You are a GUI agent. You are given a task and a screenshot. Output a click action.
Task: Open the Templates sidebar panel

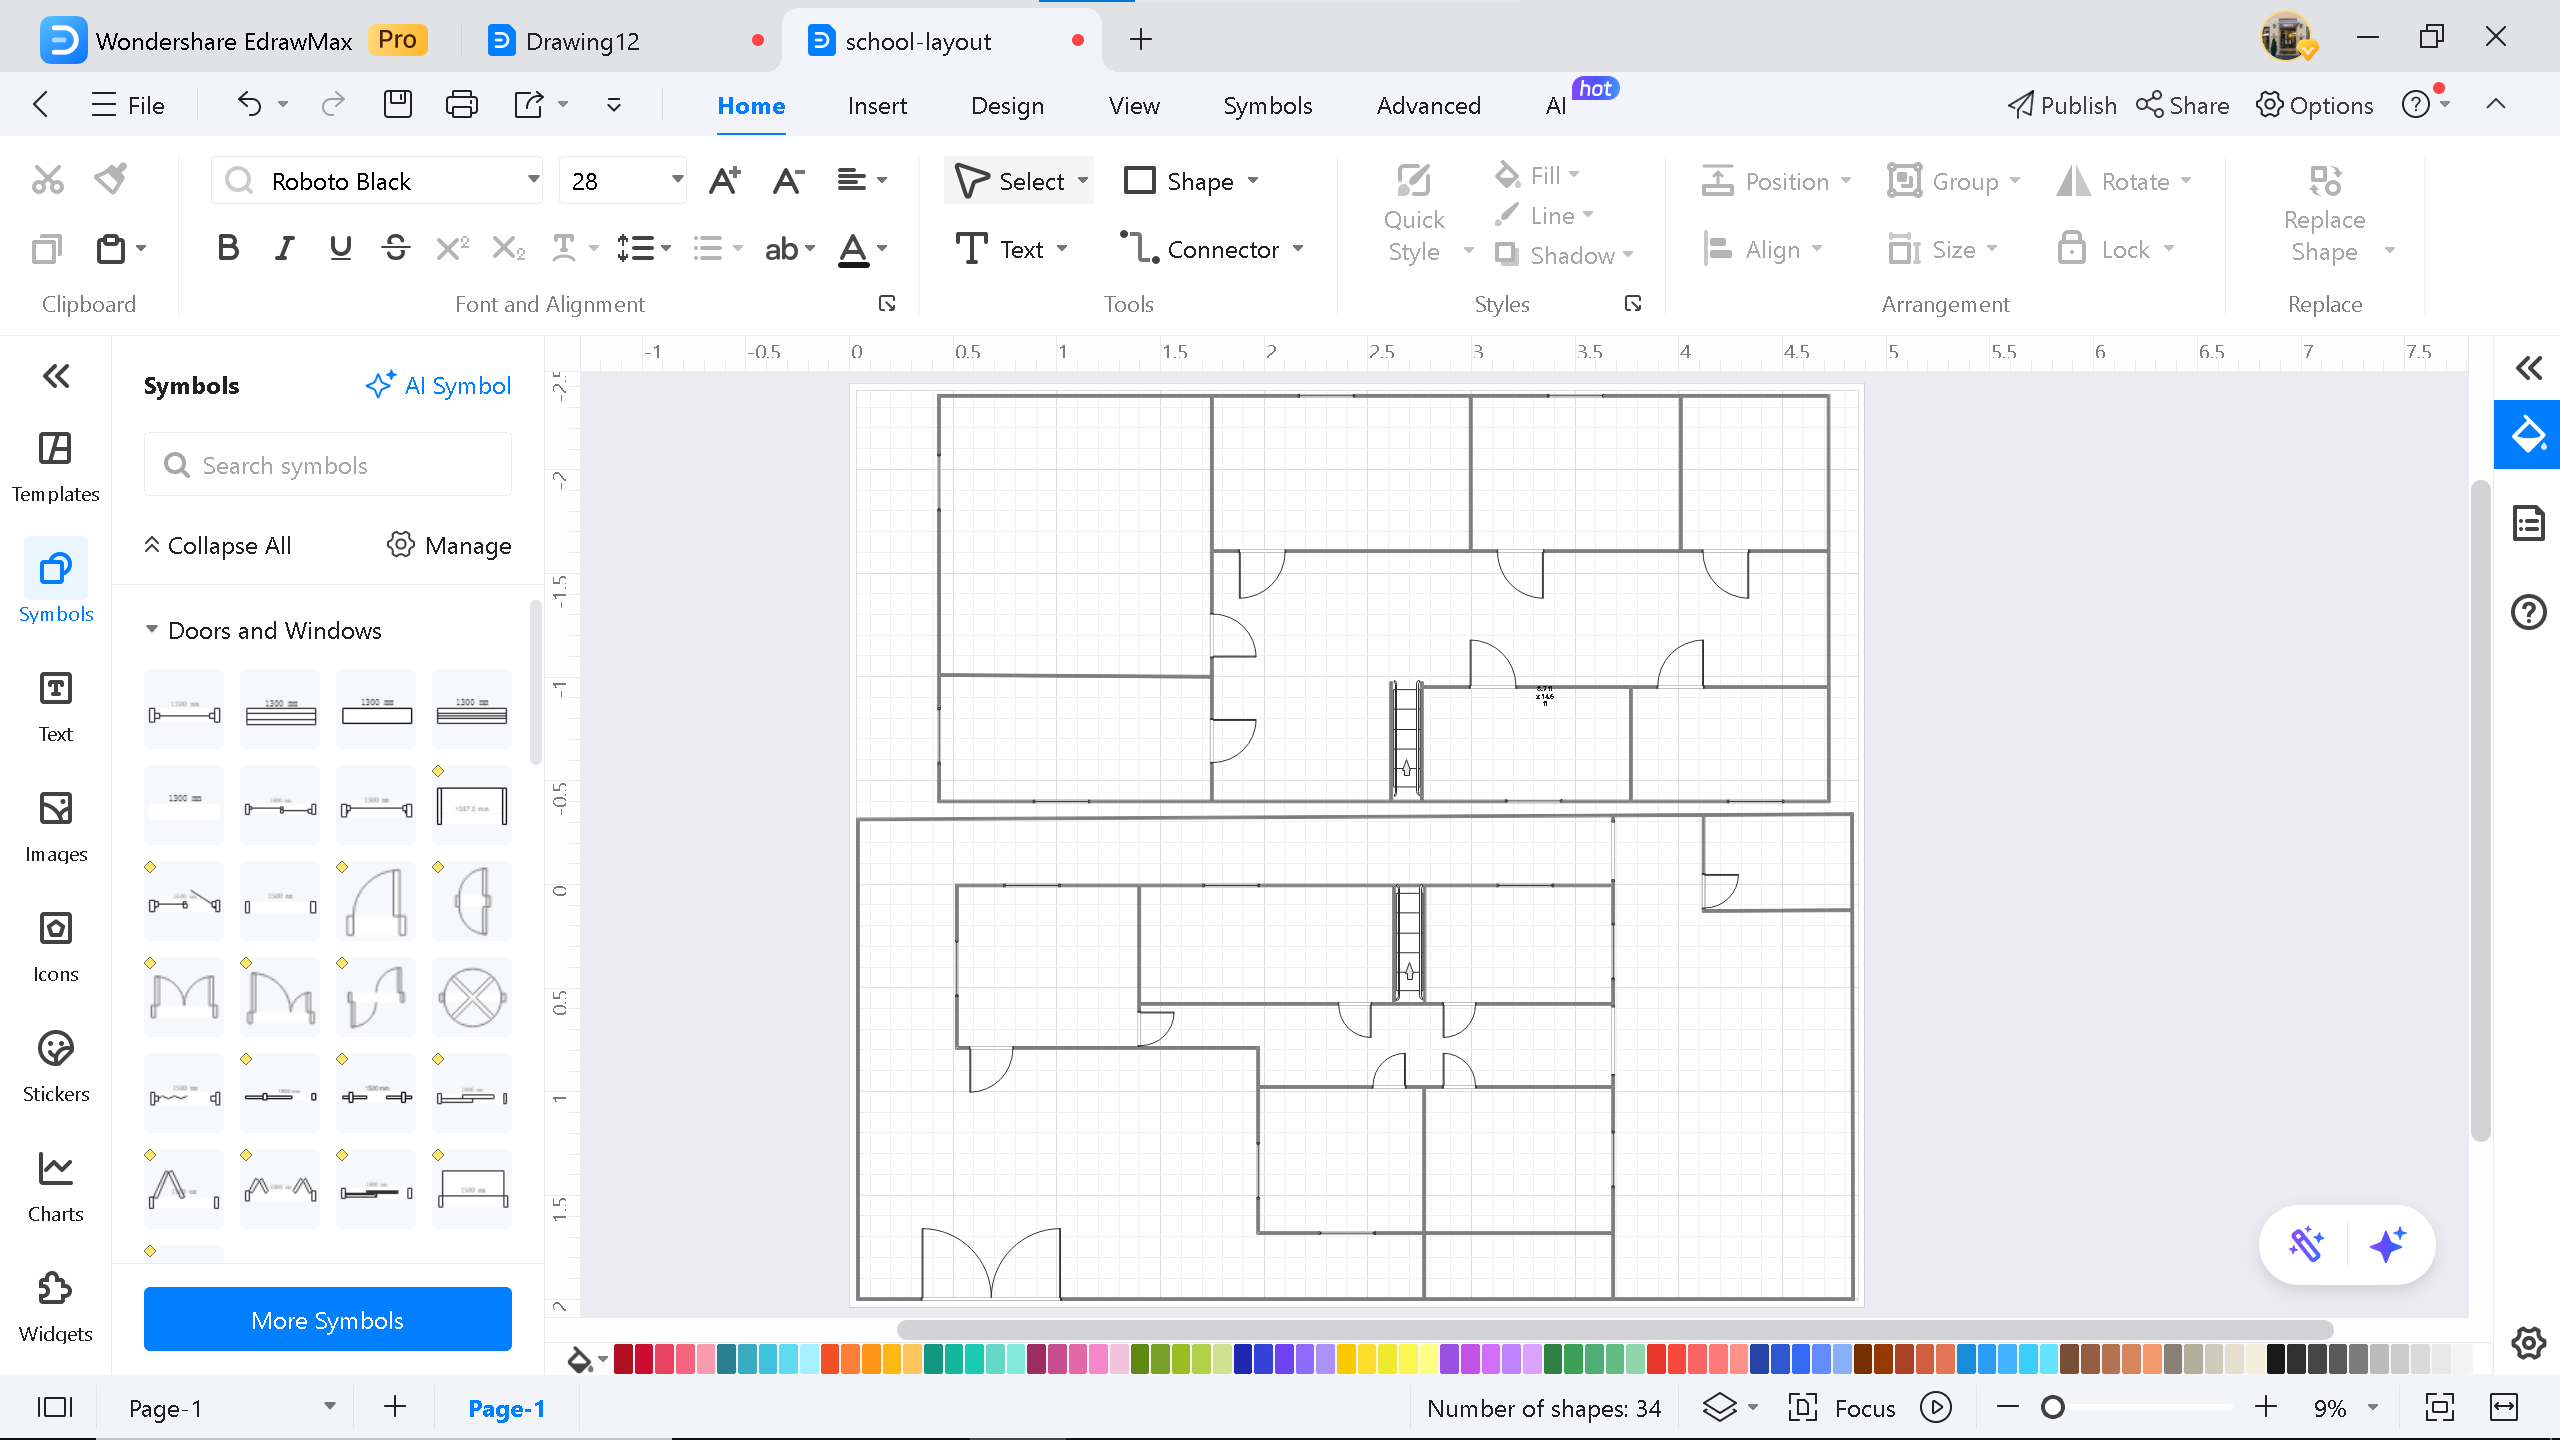(x=56, y=467)
